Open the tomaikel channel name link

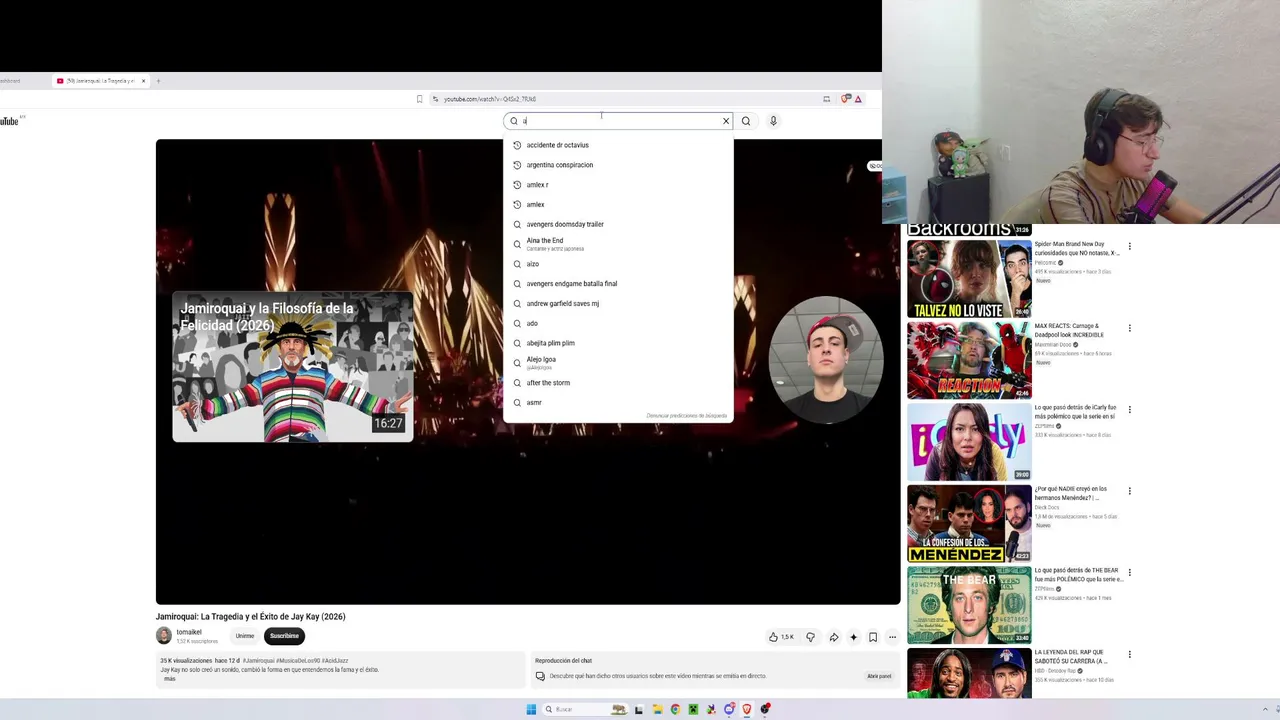pyautogui.click(x=189, y=632)
